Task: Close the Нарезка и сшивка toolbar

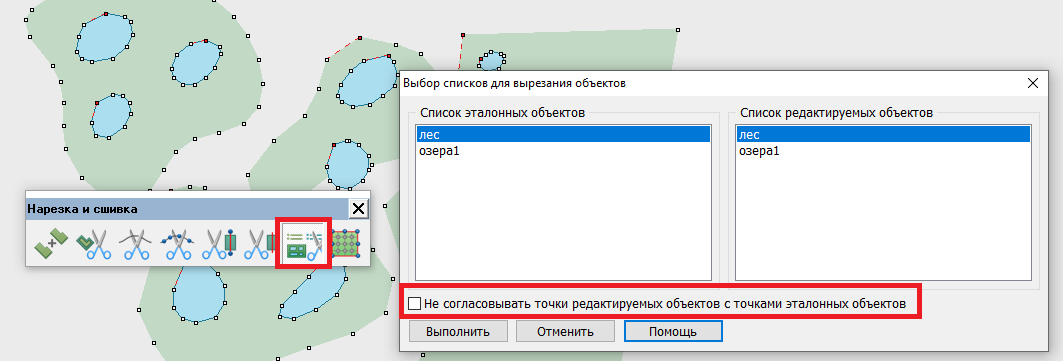Action: click(x=358, y=209)
